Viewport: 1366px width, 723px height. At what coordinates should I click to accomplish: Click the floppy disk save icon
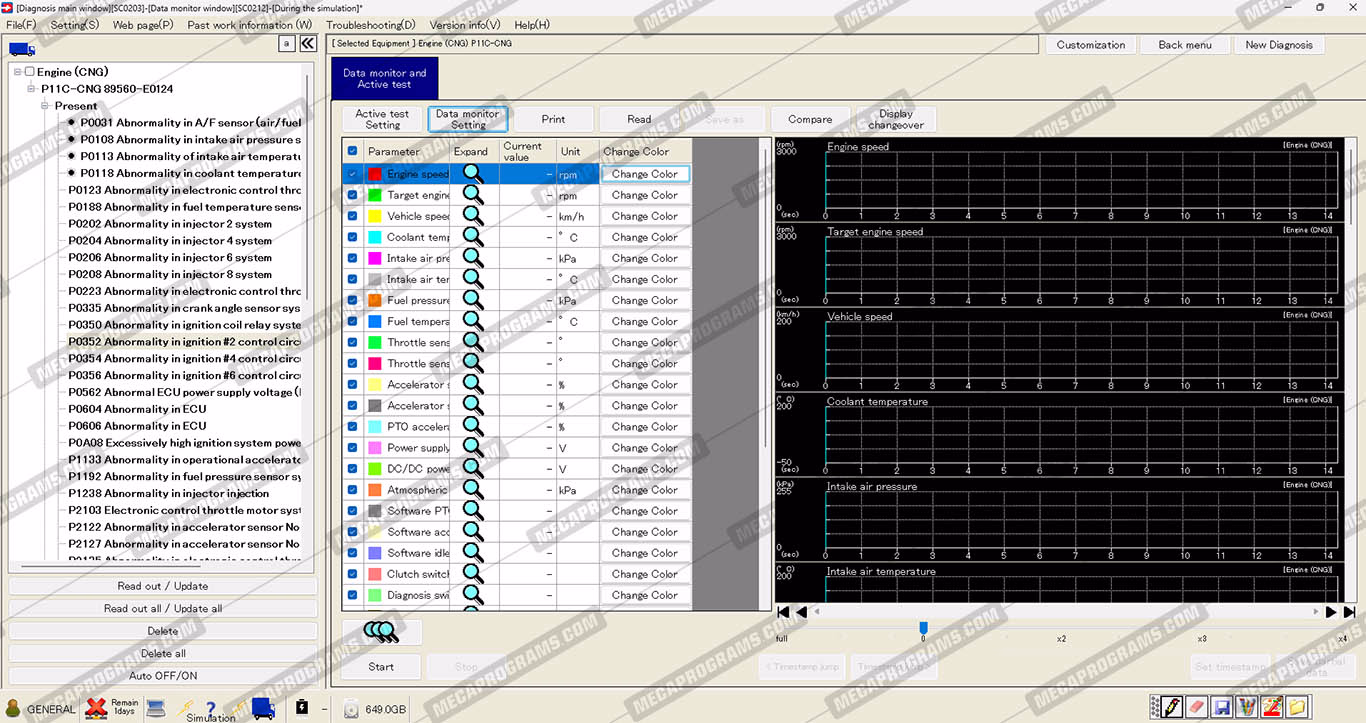pyautogui.click(x=1221, y=707)
